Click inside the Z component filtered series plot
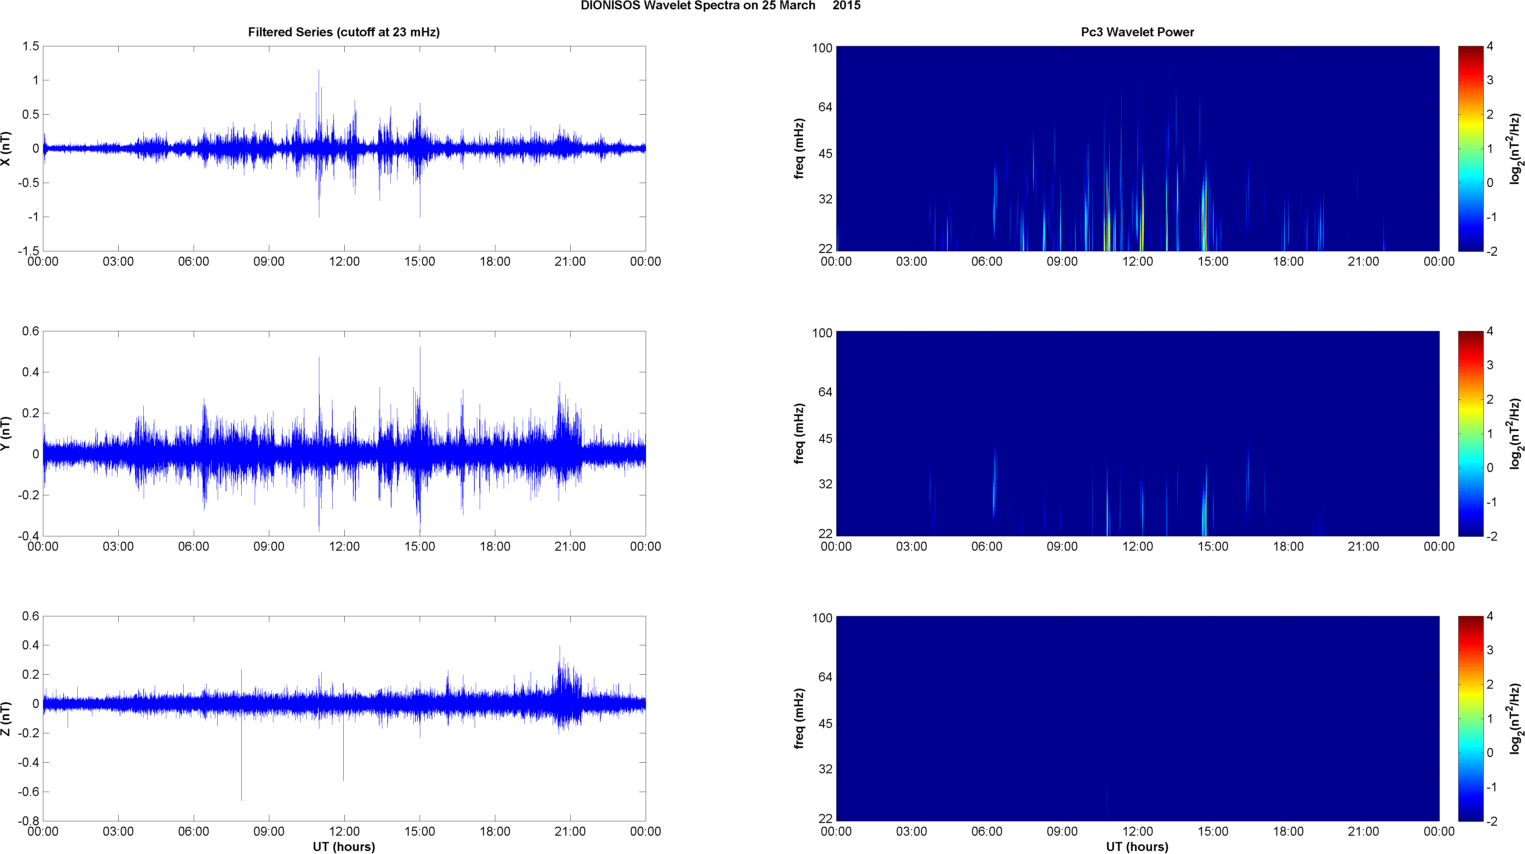The width and height of the screenshot is (1525, 854). [344, 718]
